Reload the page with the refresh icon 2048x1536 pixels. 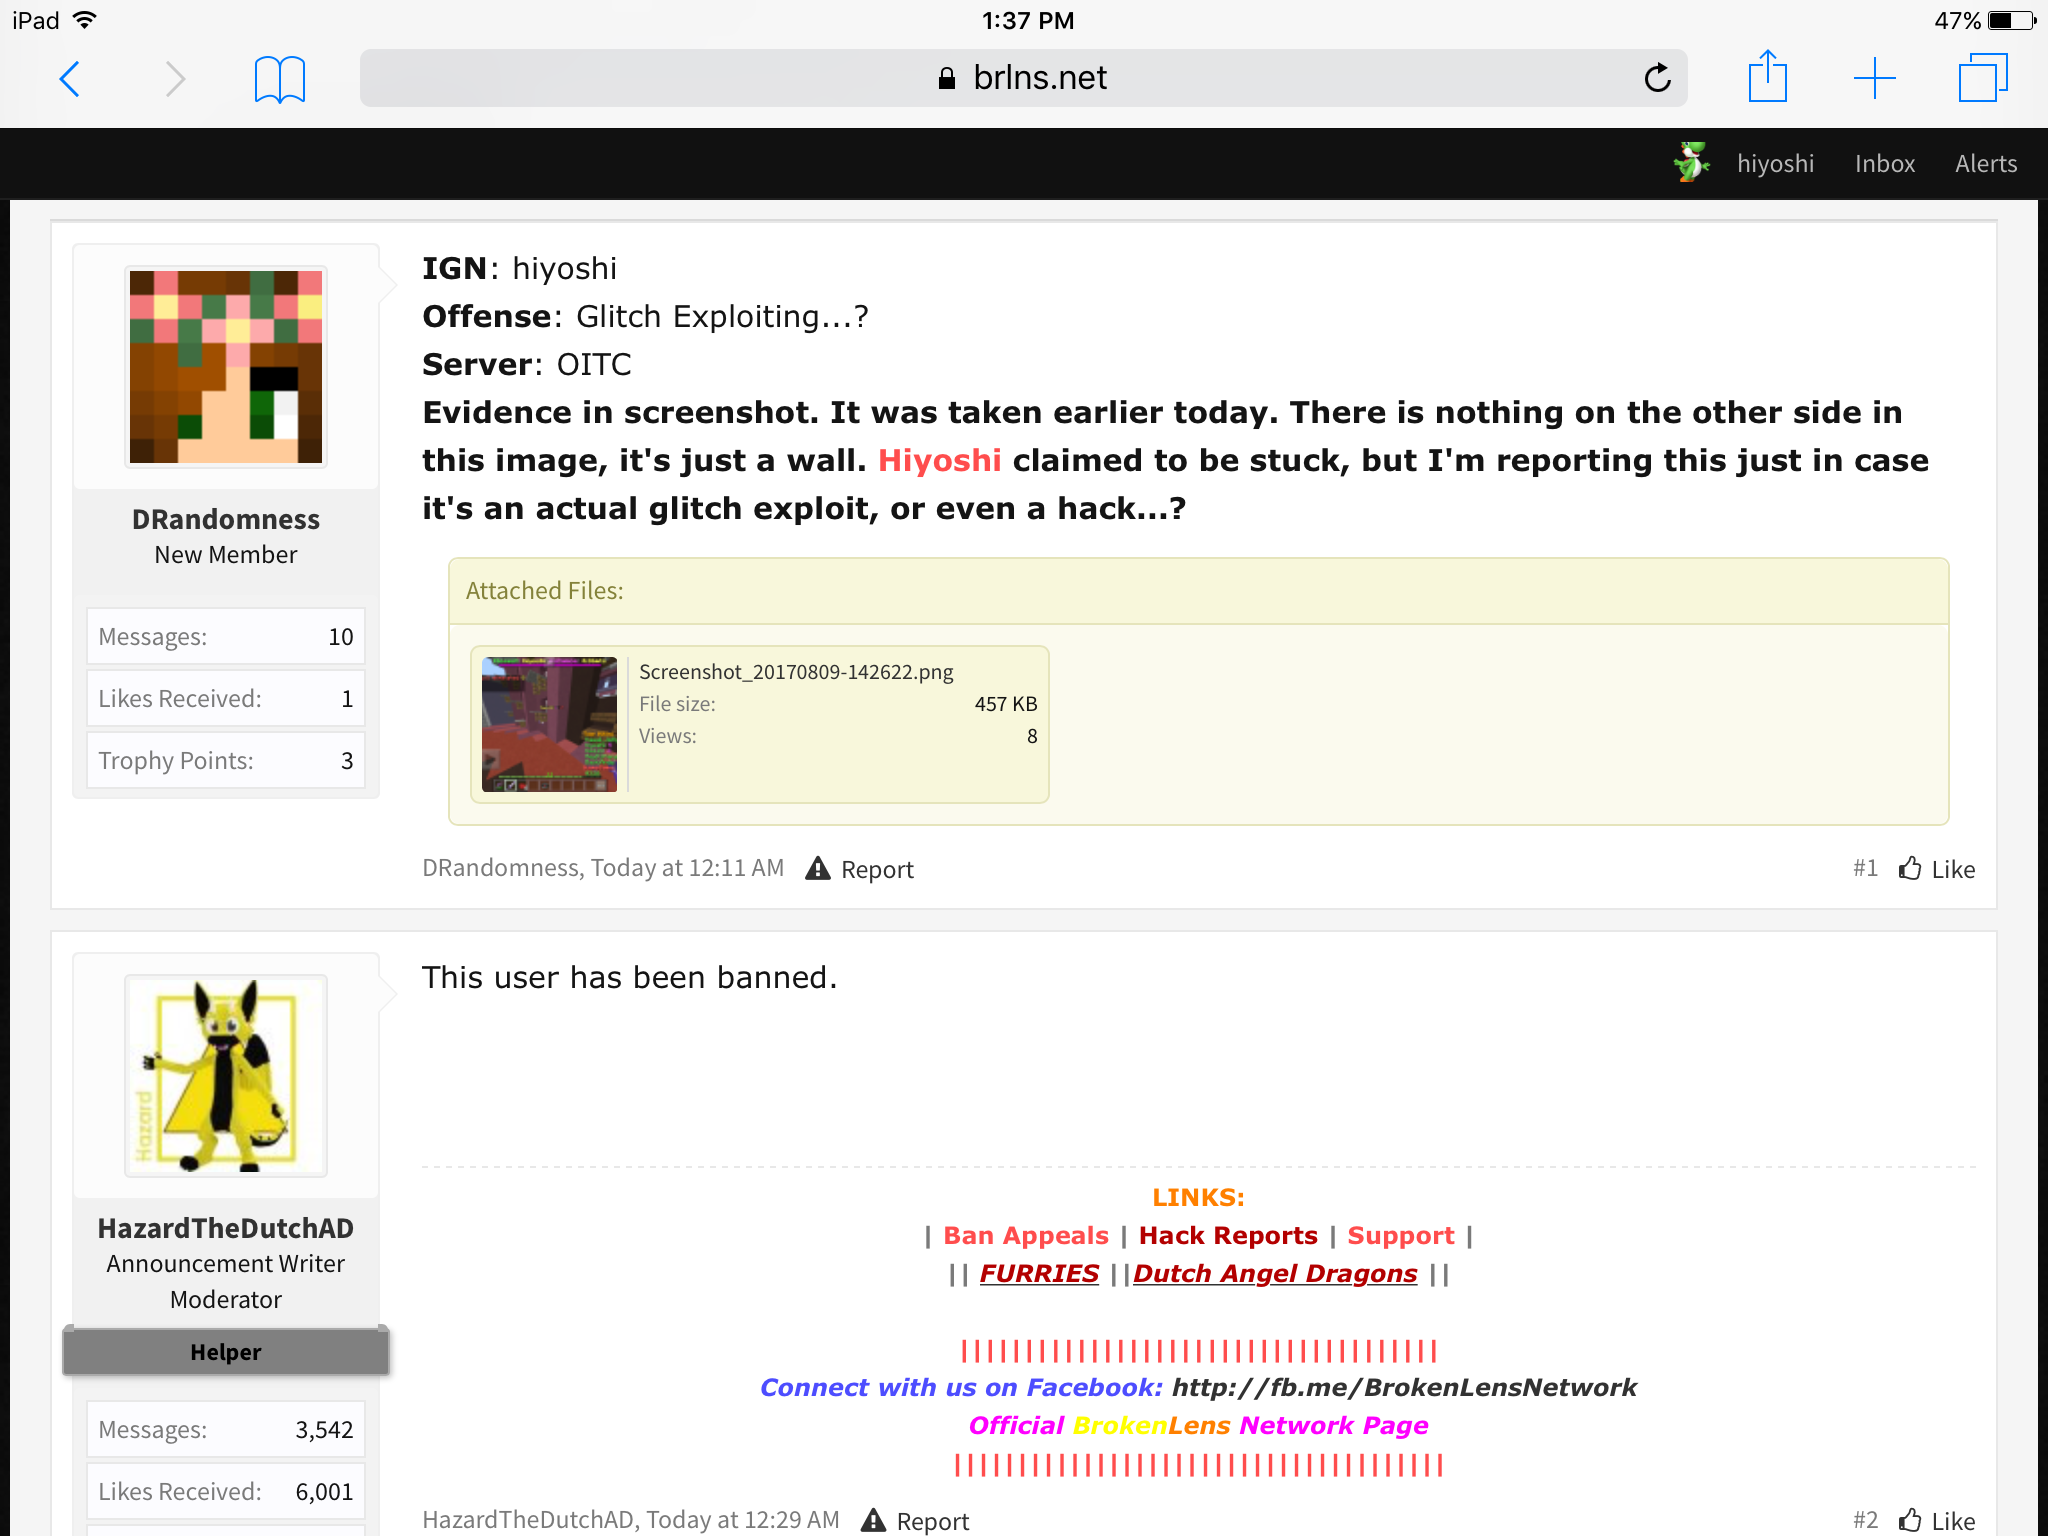point(1657,77)
